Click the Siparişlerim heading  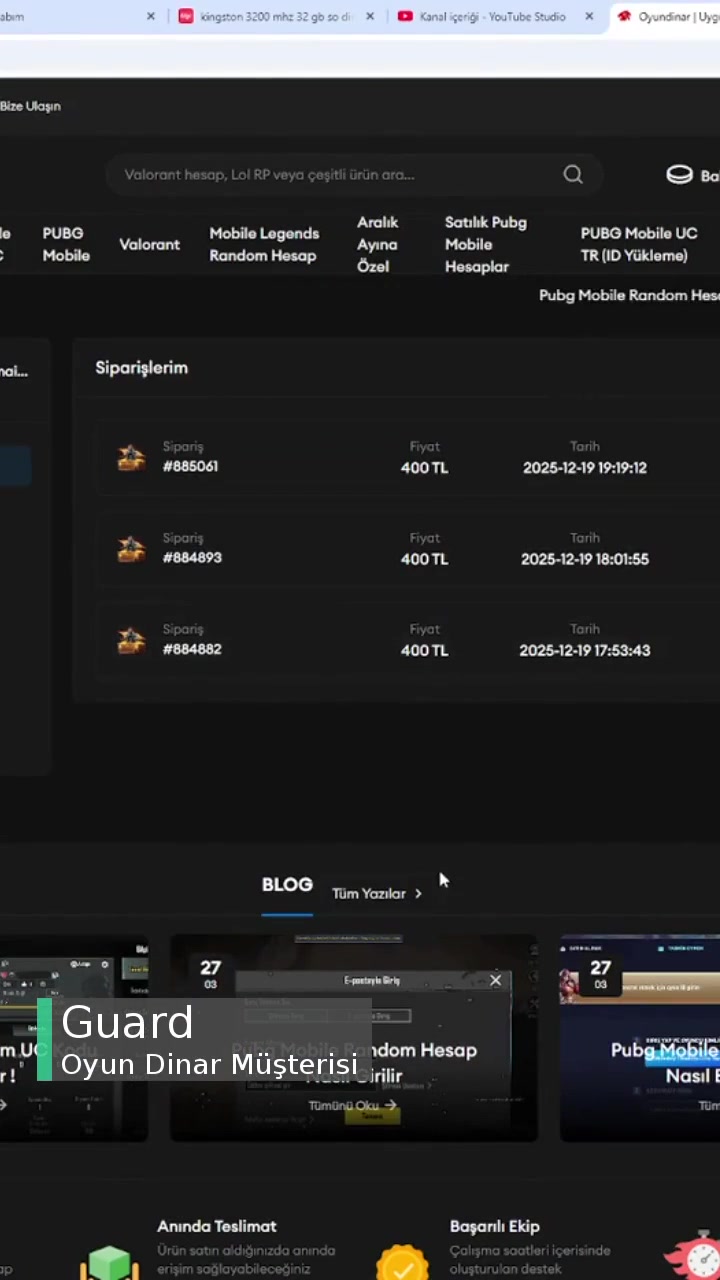141,367
